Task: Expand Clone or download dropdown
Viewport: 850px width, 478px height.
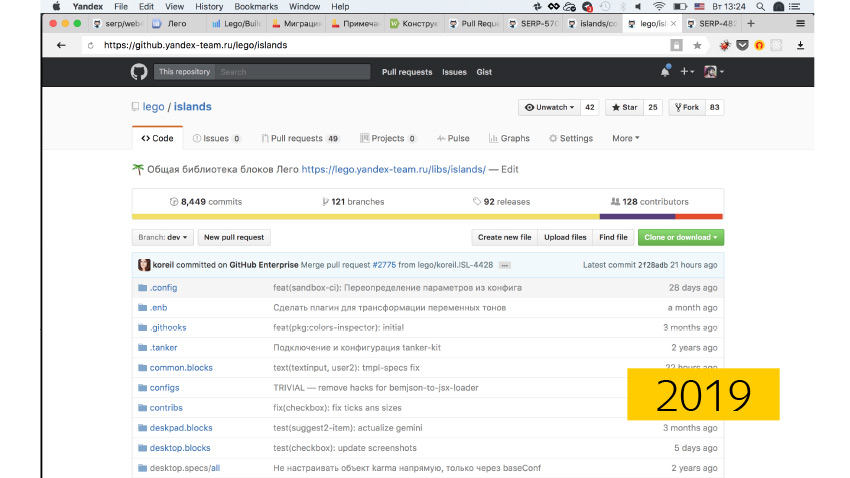Action: point(680,237)
